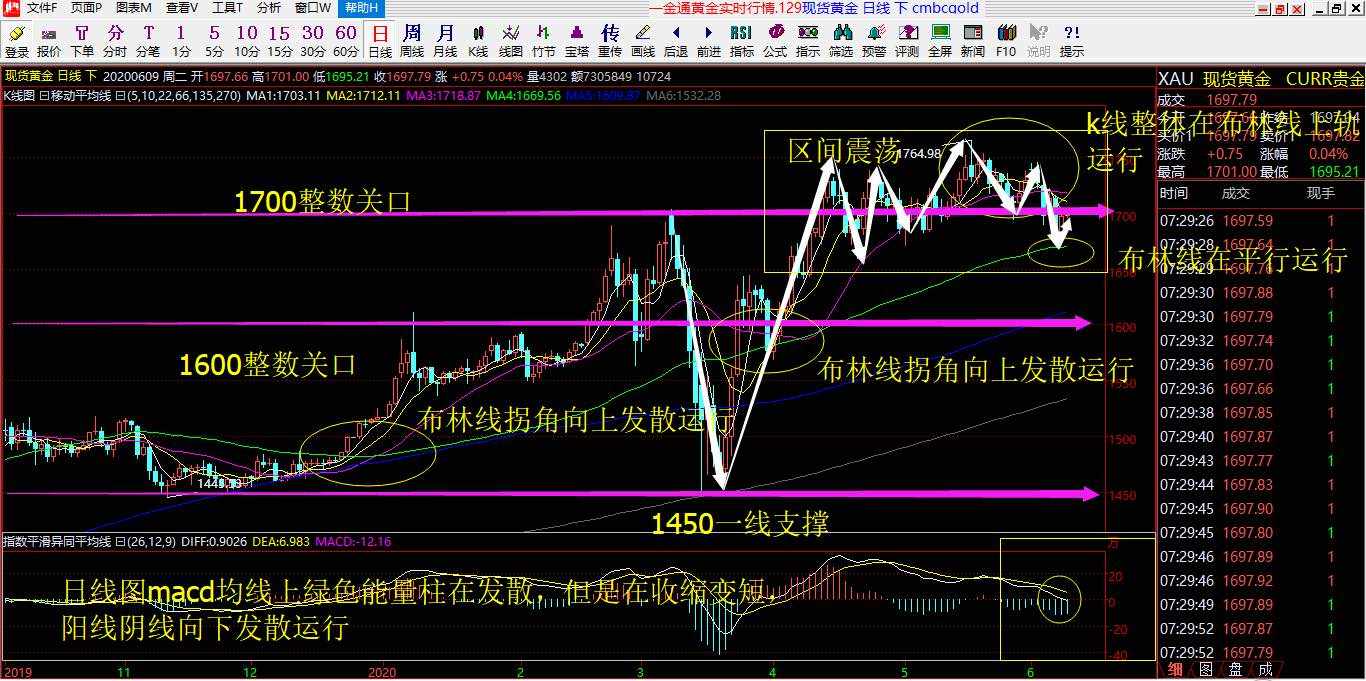Click the 07:29:26 trade row
The width and height of the screenshot is (1366, 681).
tap(1260, 220)
